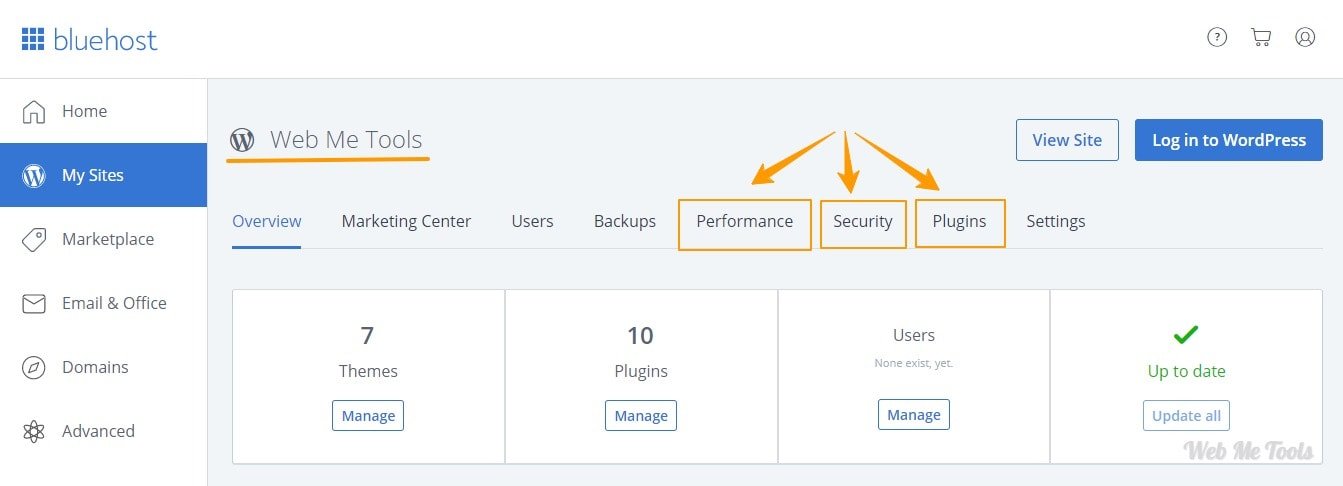Open the Advanced sidebar section
This screenshot has width=1343, height=486.
tap(103, 431)
